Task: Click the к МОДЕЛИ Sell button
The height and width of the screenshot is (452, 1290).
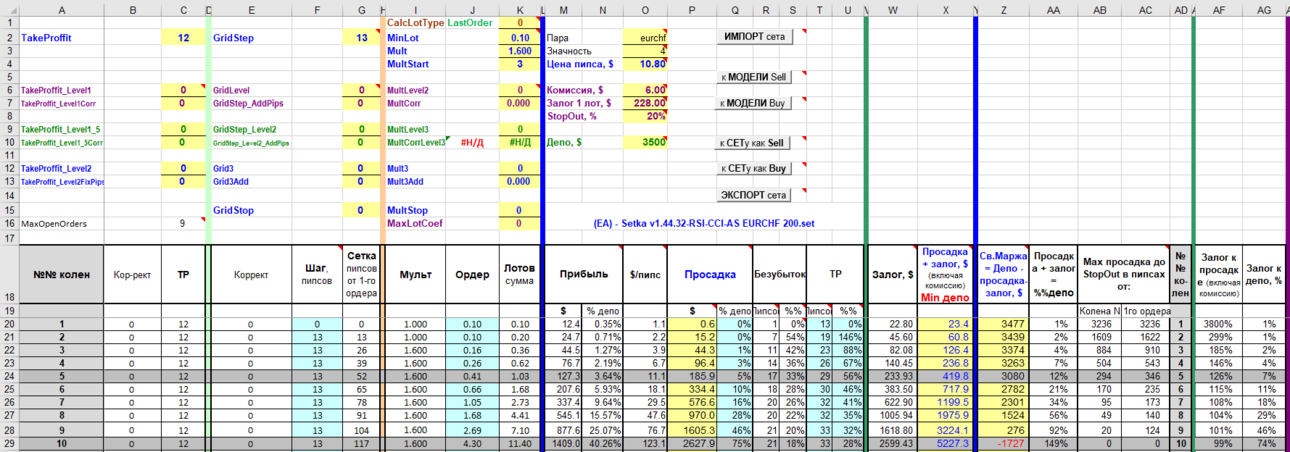Action: pyautogui.click(x=754, y=77)
